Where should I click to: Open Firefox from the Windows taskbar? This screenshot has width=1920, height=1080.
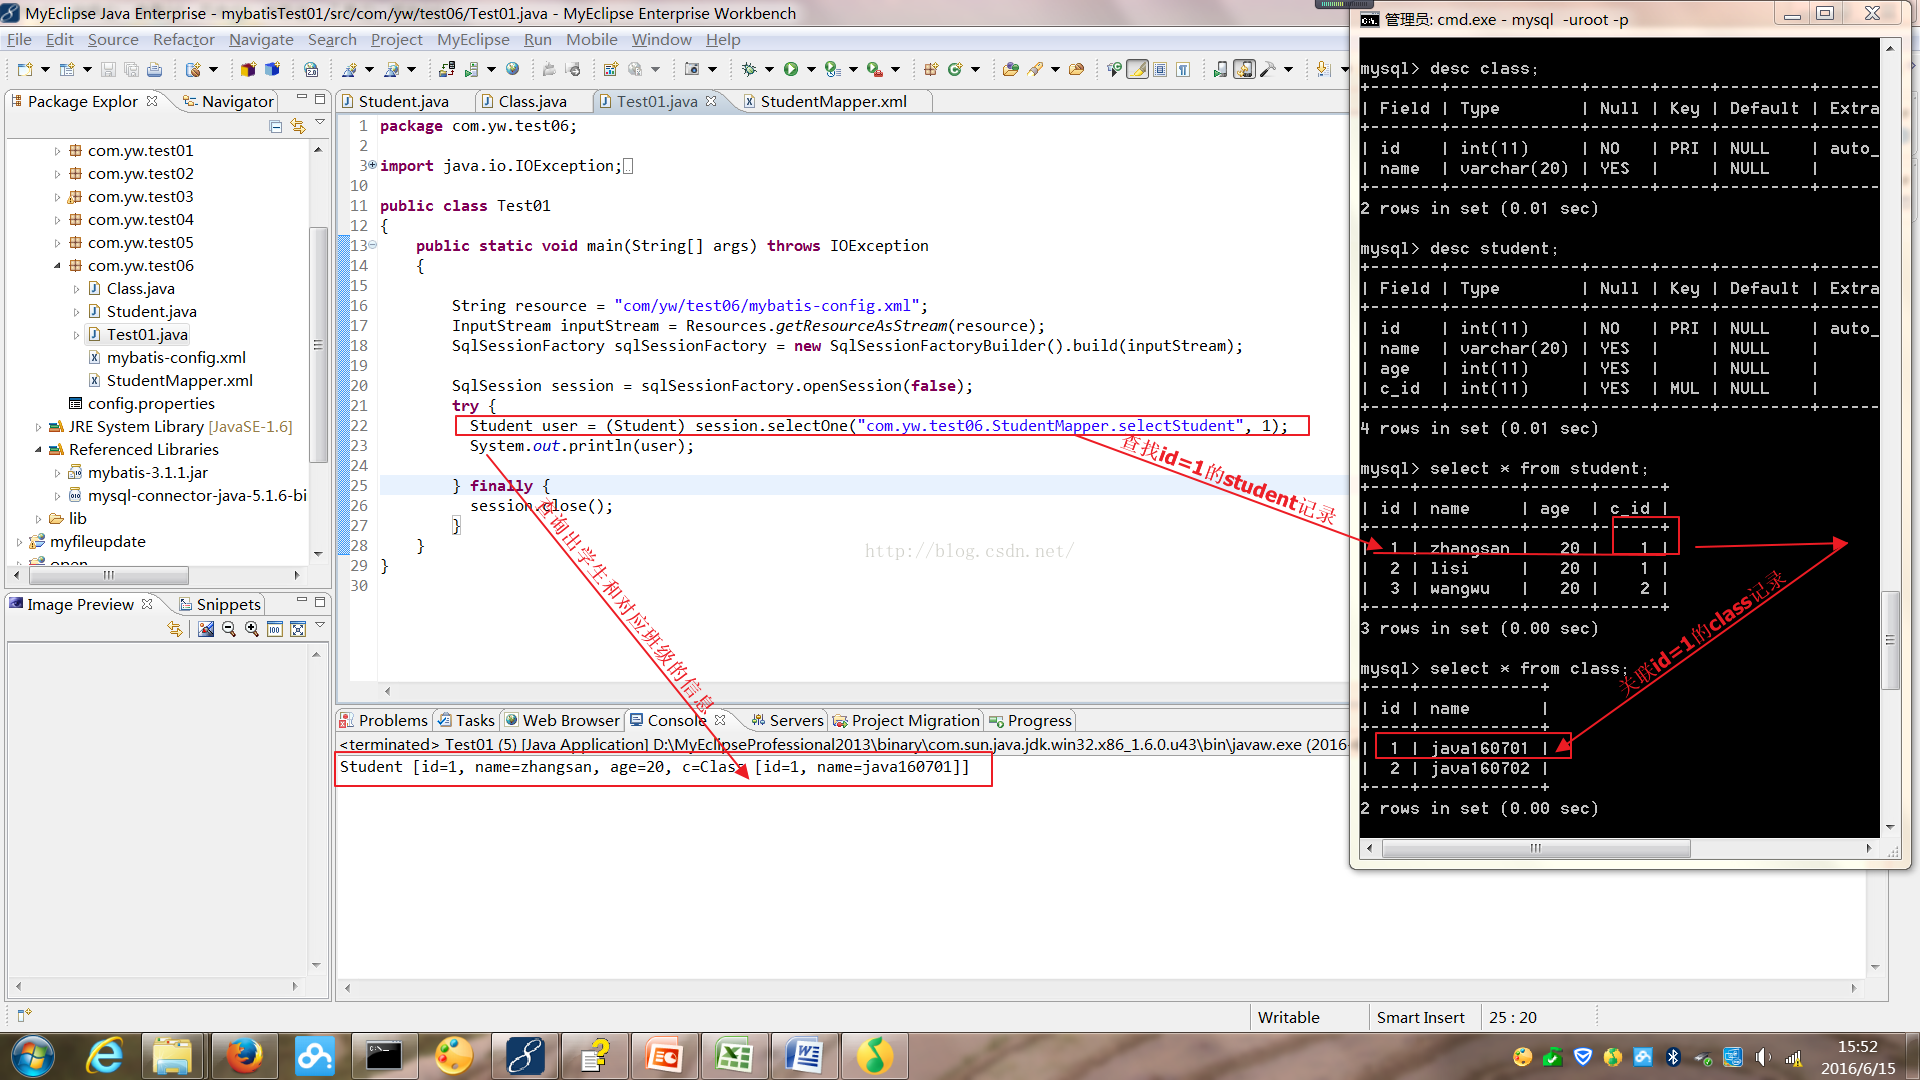click(243, 1055)
